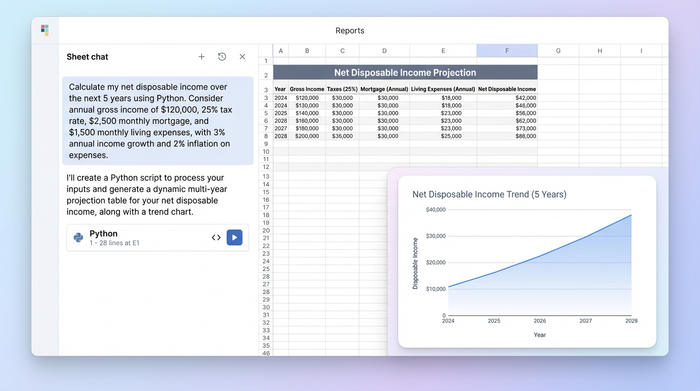Click the '1 - 28 lines at E1' text
This screenshot has width=700, height=391.
(x=114, y=243)
